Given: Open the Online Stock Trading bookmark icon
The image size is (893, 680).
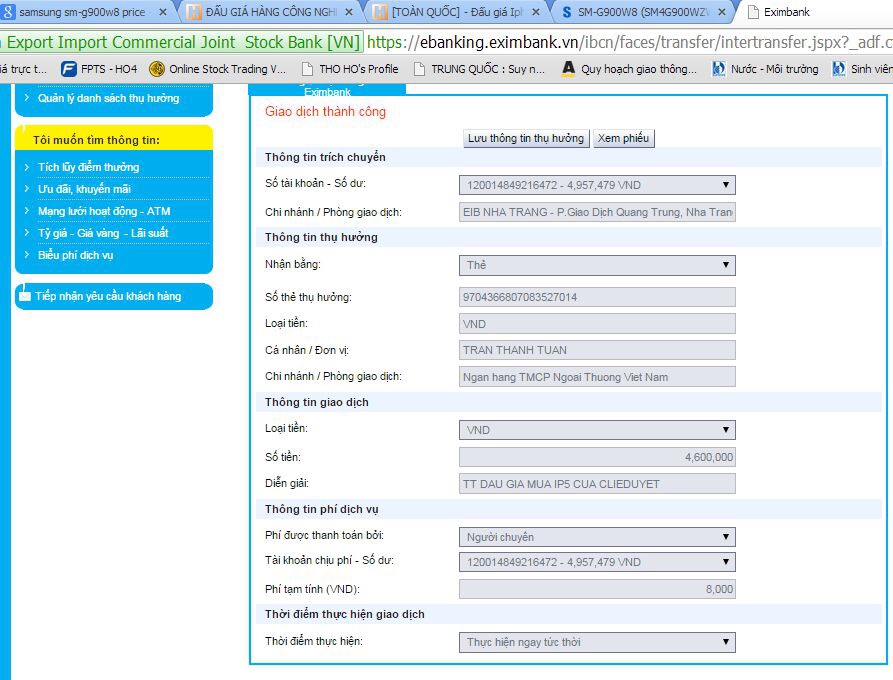Looking at the screenshot, I should point(157,69).
